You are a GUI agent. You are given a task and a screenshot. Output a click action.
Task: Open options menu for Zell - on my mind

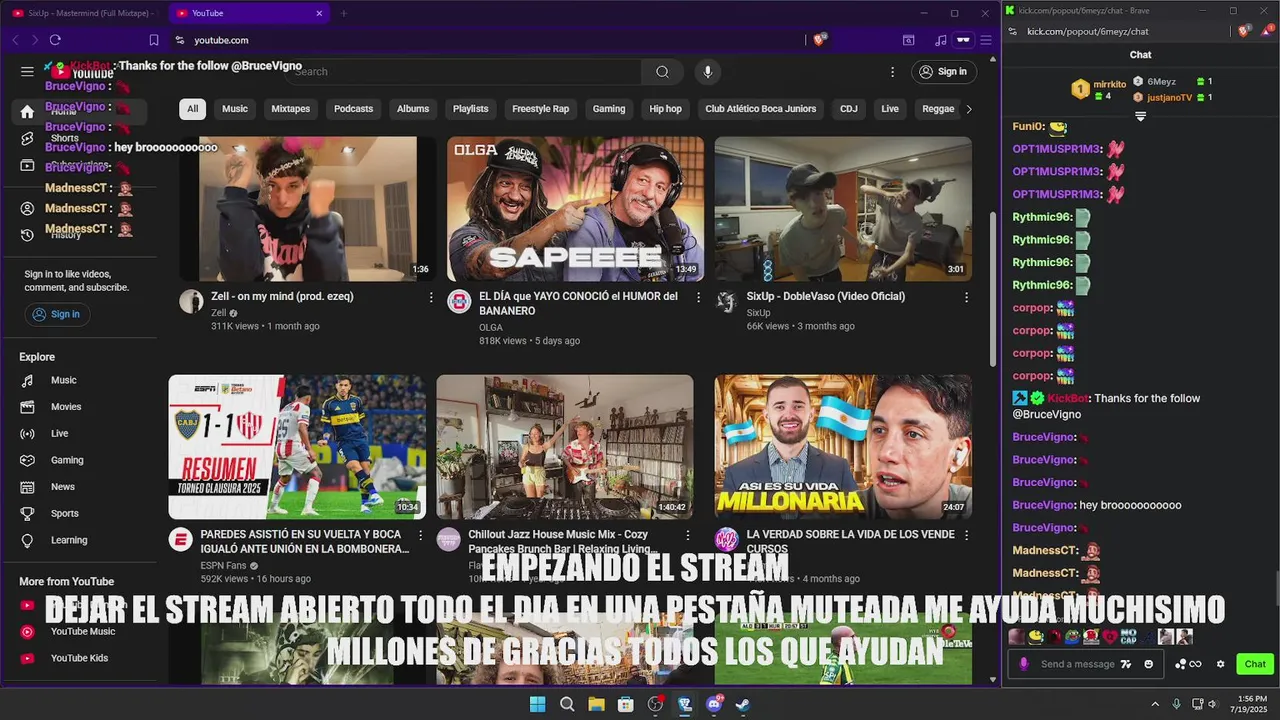point(431,297)
